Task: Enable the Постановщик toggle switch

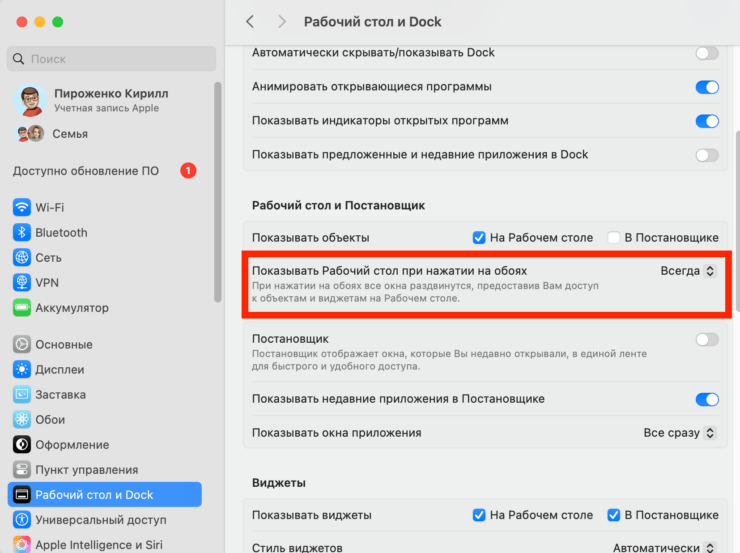Action: (707, 340)
